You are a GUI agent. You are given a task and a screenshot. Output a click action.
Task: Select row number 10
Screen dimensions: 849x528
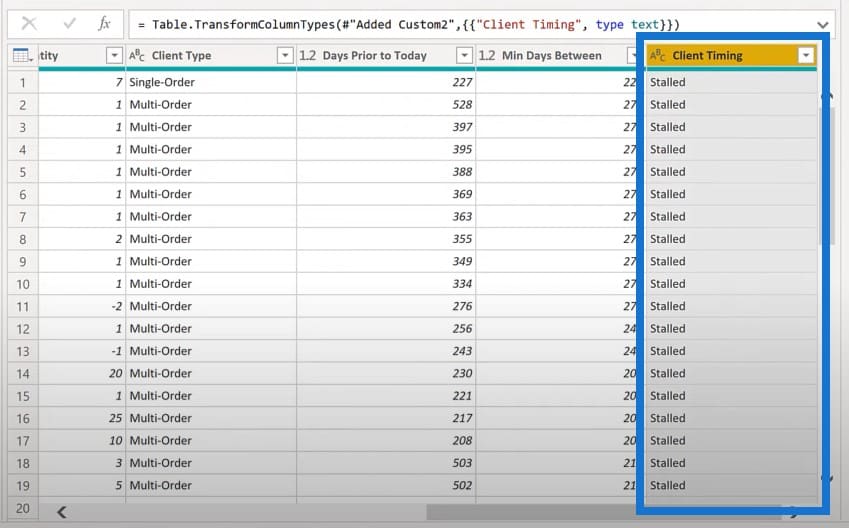[x=23, y=284]
